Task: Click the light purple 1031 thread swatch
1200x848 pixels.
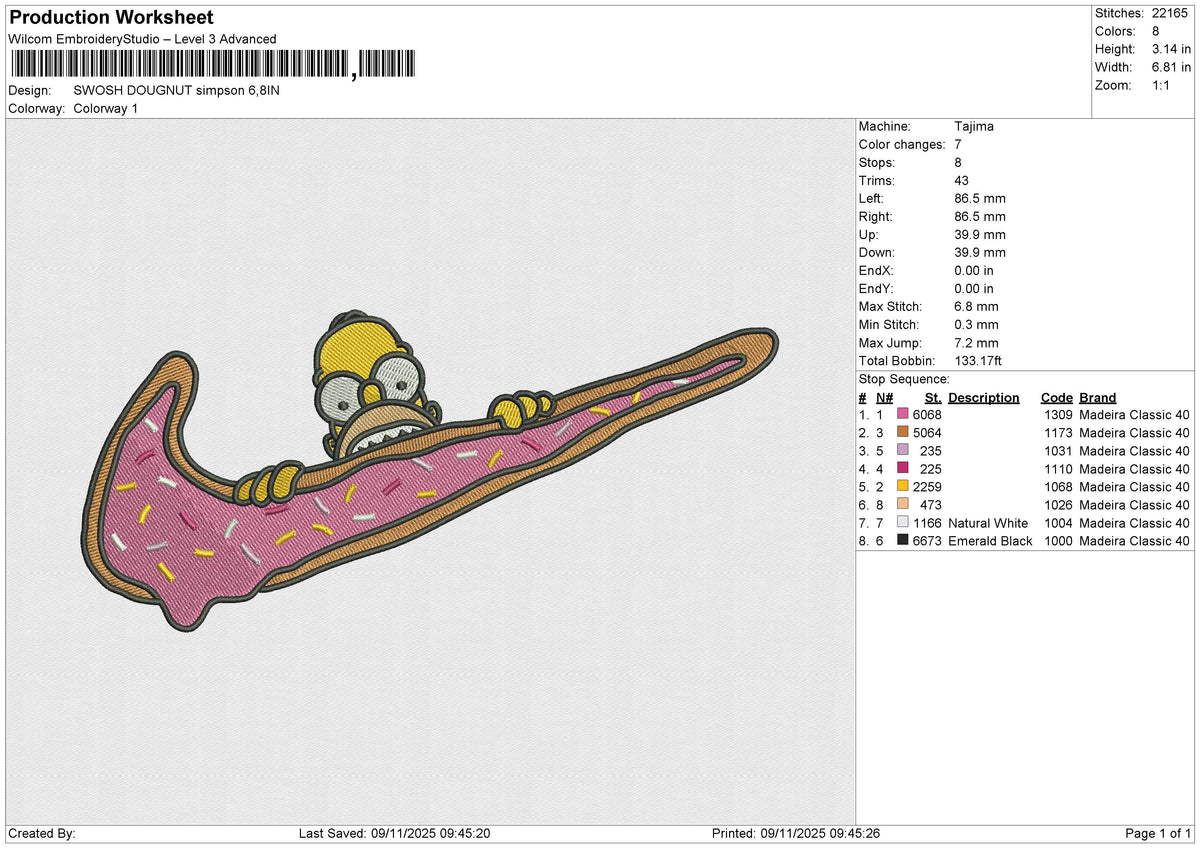Action: [903, 450]
